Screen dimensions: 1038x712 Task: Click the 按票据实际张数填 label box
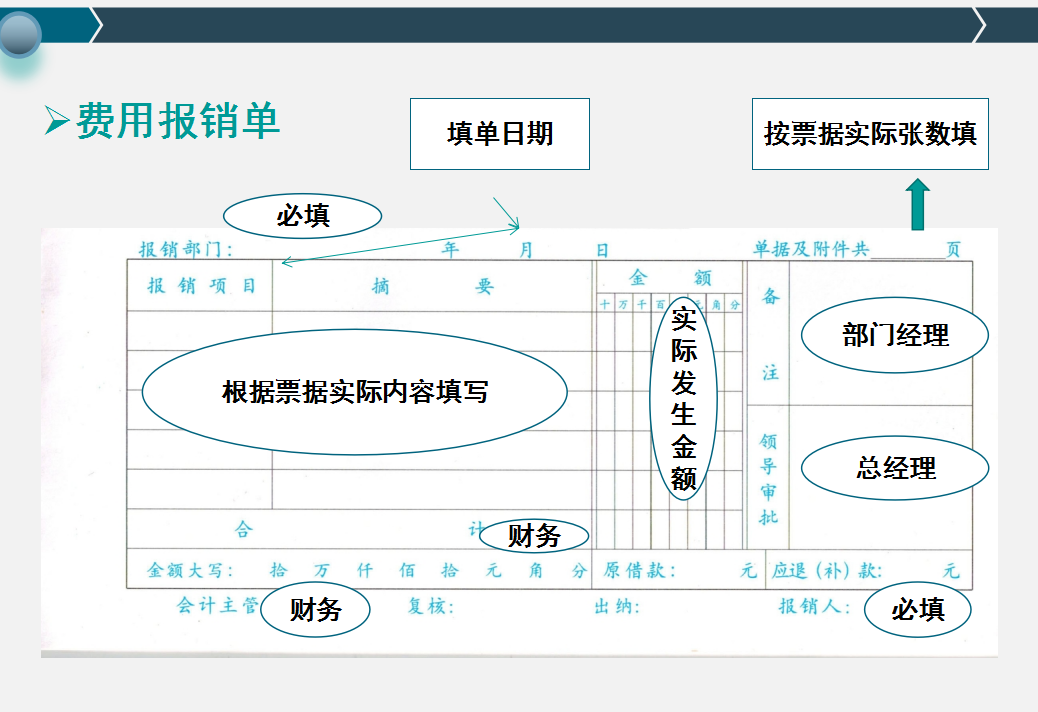pos(872,133)
